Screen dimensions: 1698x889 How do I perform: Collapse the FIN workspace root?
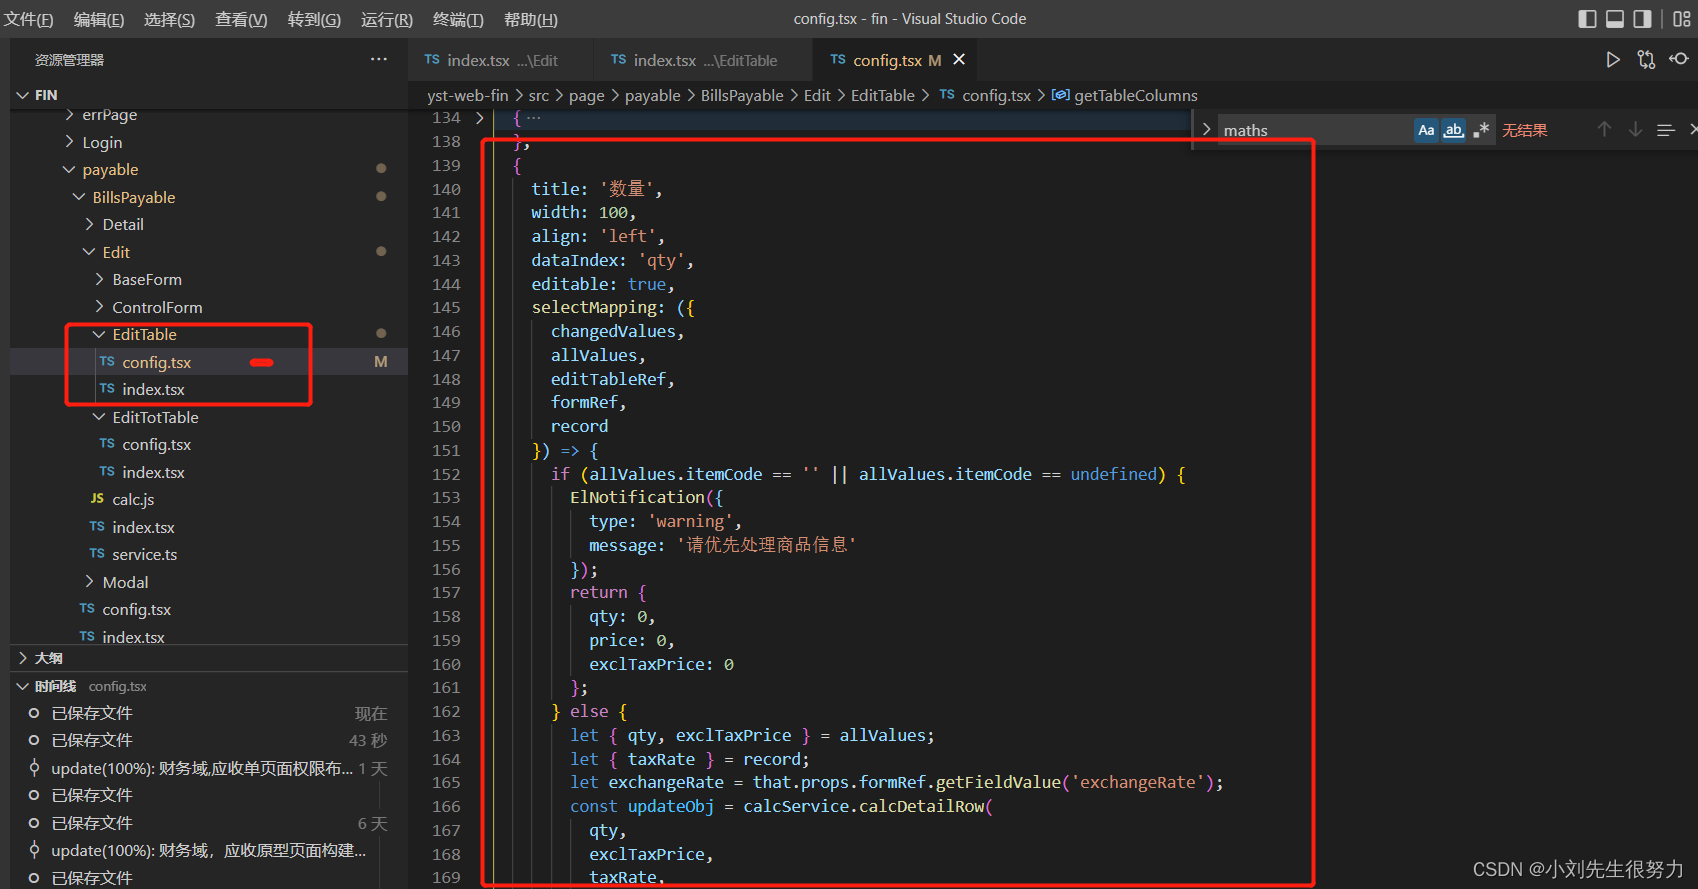(23, 95)
